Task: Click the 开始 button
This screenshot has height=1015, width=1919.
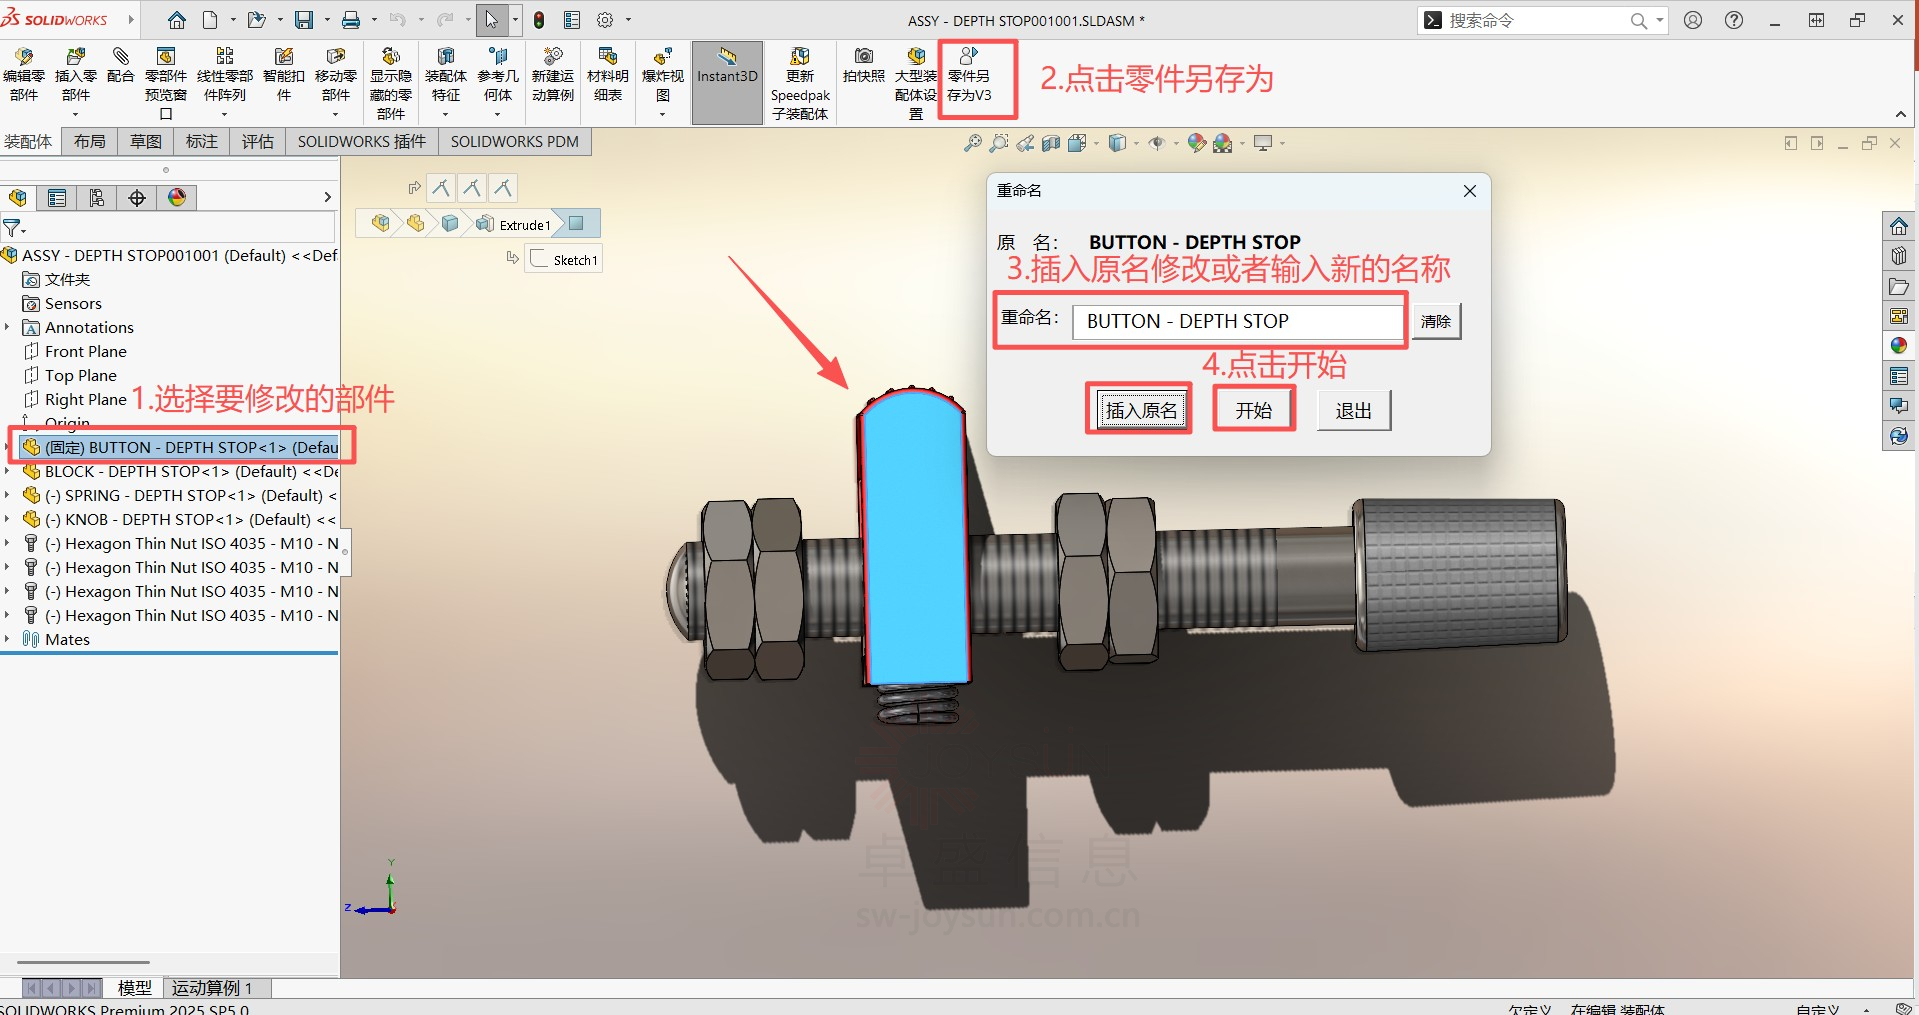Action: [x=1254, y=410]
